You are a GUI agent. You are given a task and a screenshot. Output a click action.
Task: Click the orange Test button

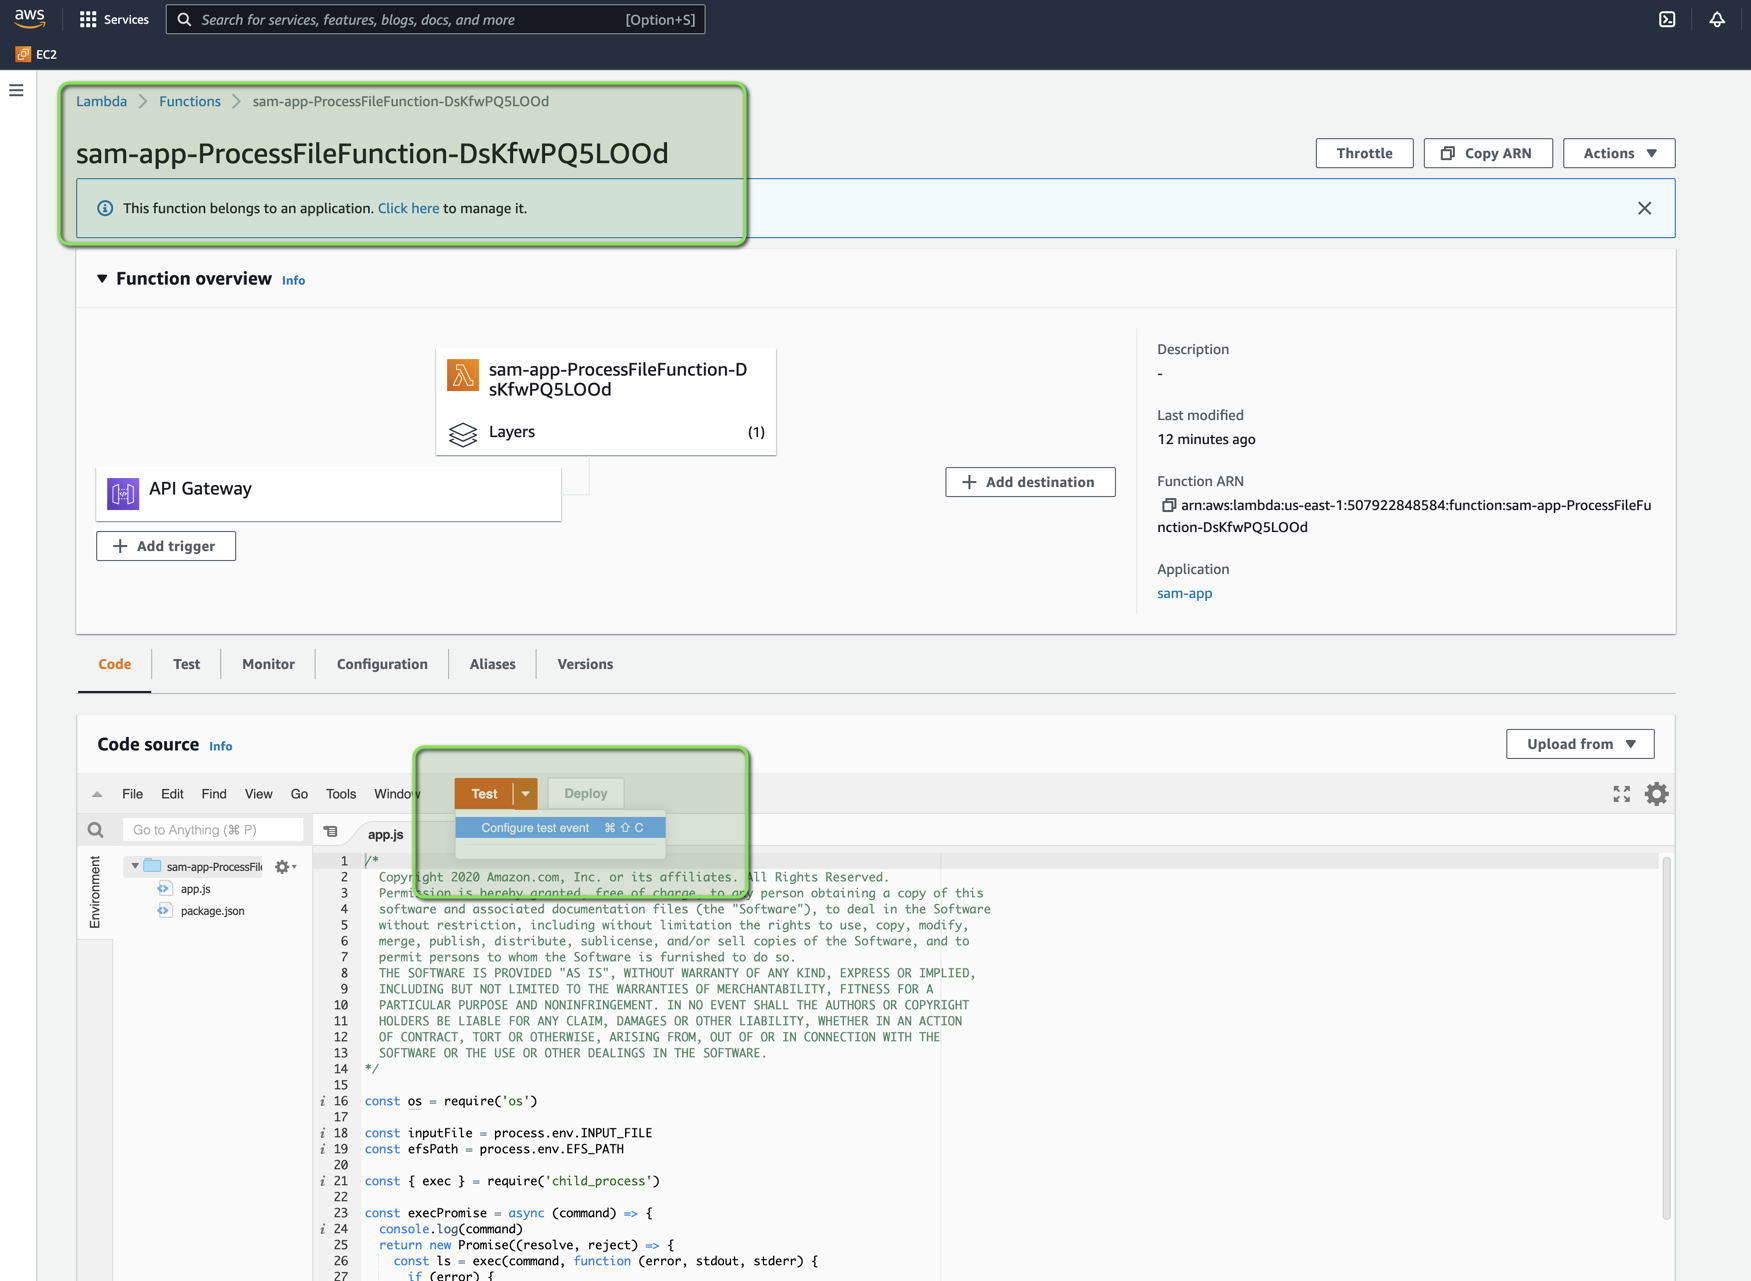point(484,794)
